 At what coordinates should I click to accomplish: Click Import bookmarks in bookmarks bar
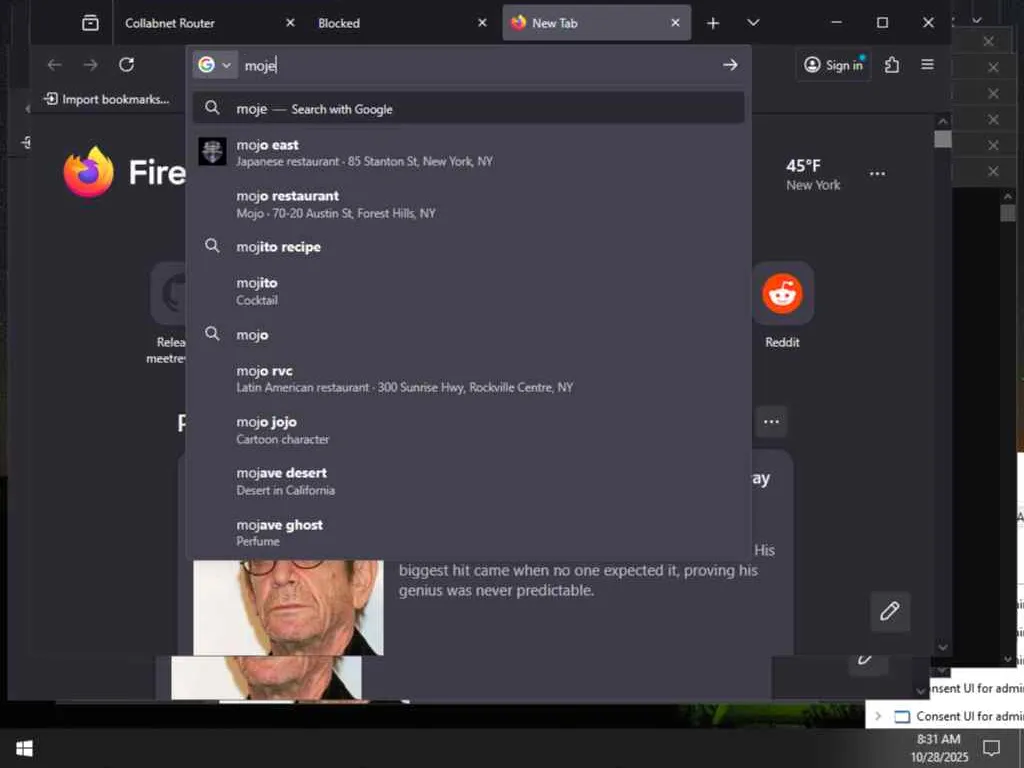(106, 99)
